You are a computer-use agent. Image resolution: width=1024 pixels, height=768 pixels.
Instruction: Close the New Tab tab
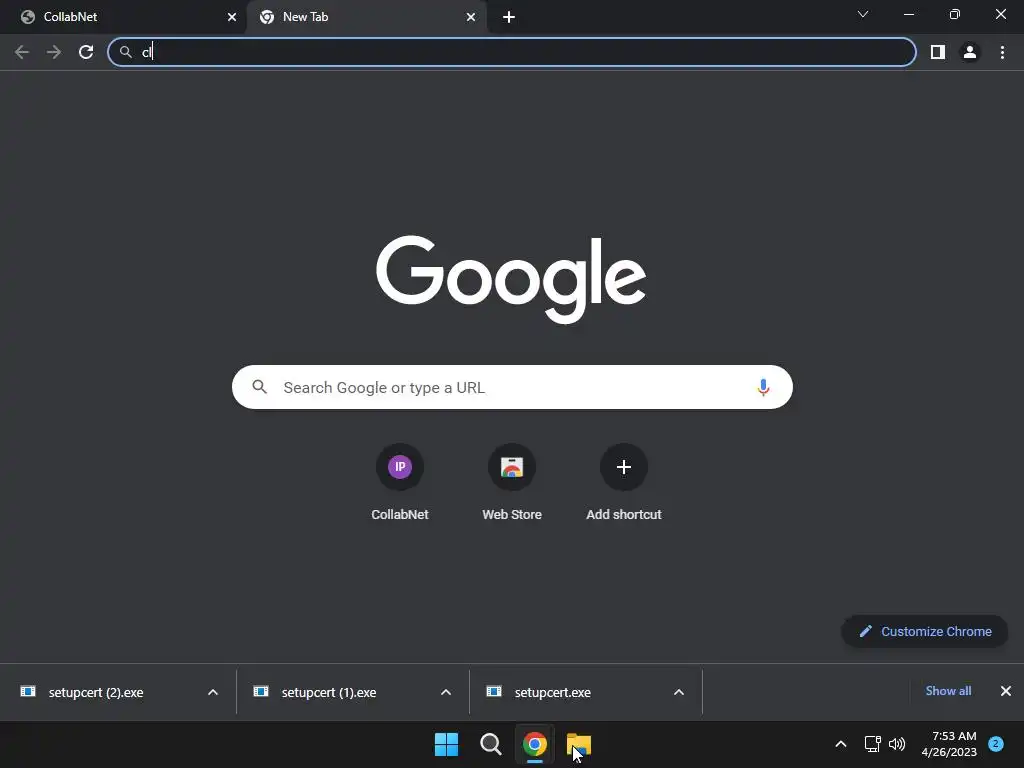471,17
